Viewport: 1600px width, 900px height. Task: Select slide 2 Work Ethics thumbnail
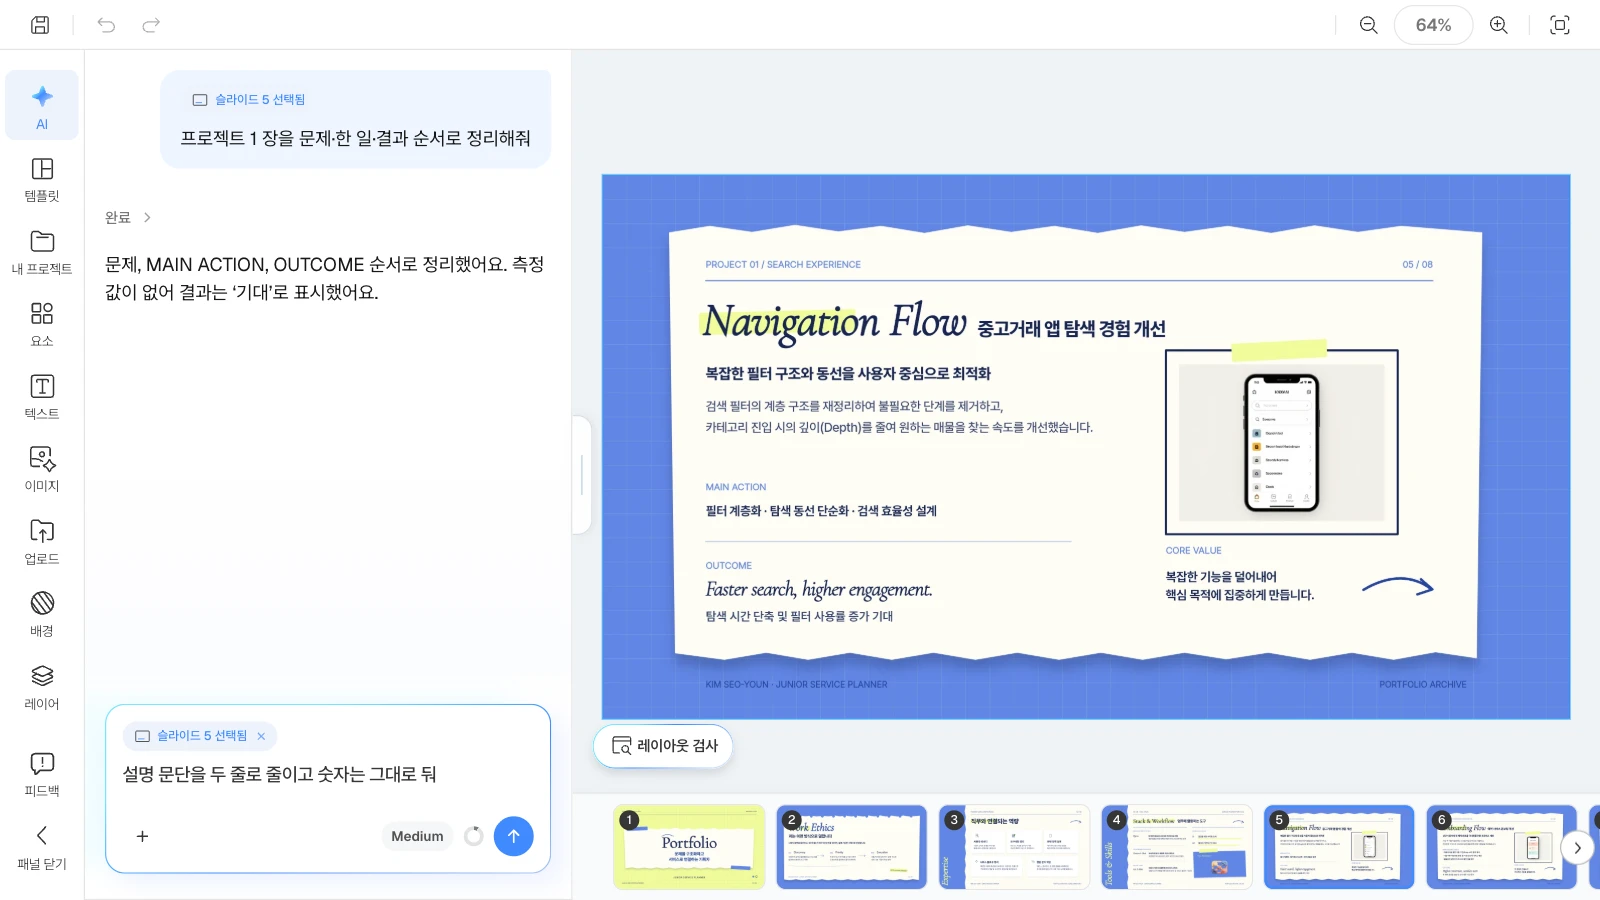(851, 847)
